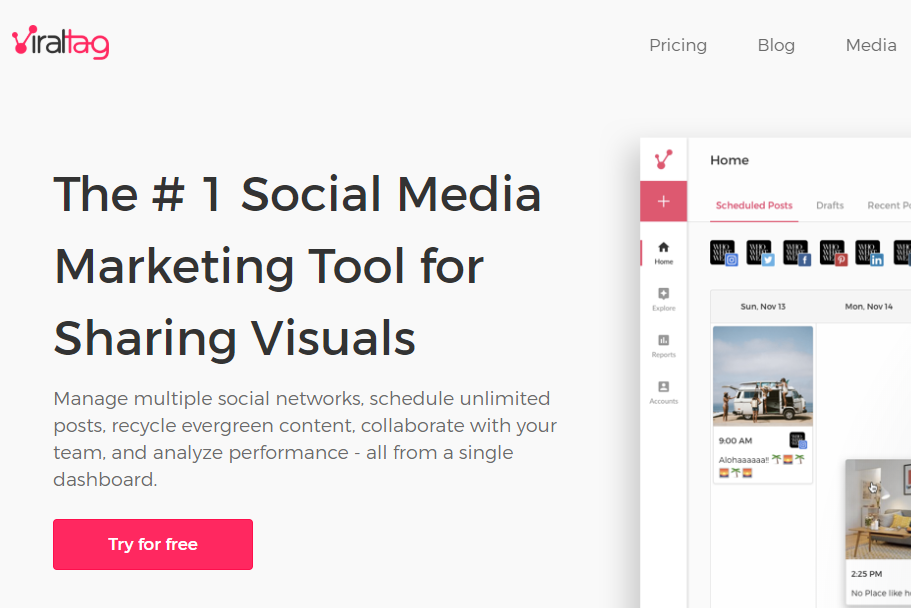This screenshot has height=608, width=911.
Task: Open the Media menu item
Action: coord(870,45)
